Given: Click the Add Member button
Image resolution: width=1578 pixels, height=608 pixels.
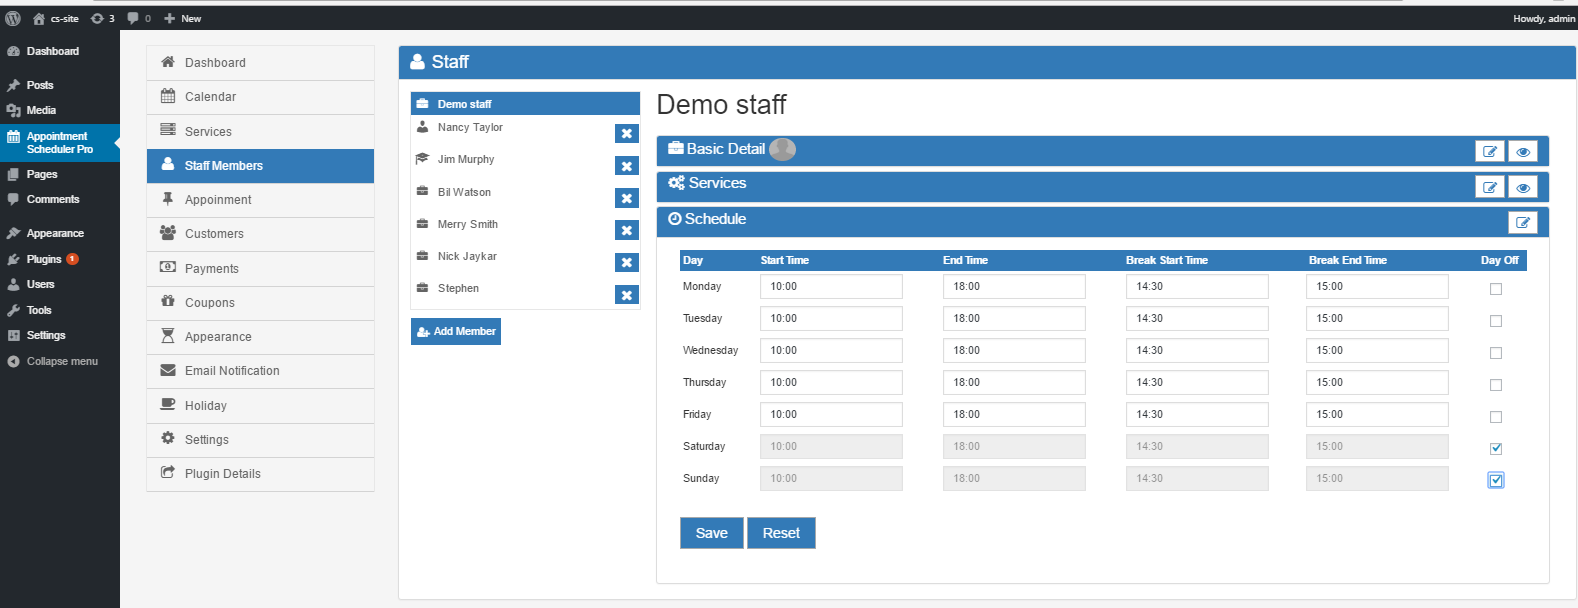Looking at the screenshot, I should pyautogui.click(x=455, y=331).
